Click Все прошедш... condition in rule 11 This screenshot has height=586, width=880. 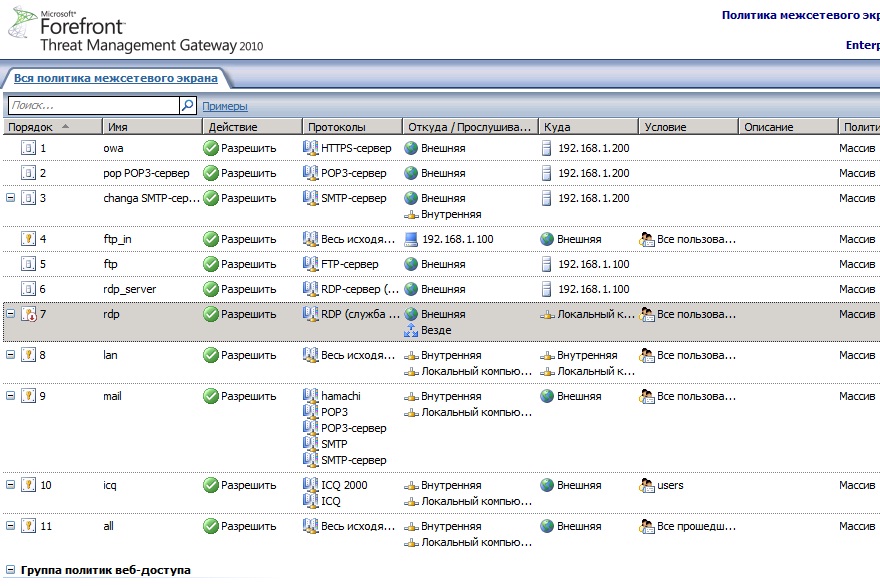tap(696, 527)
